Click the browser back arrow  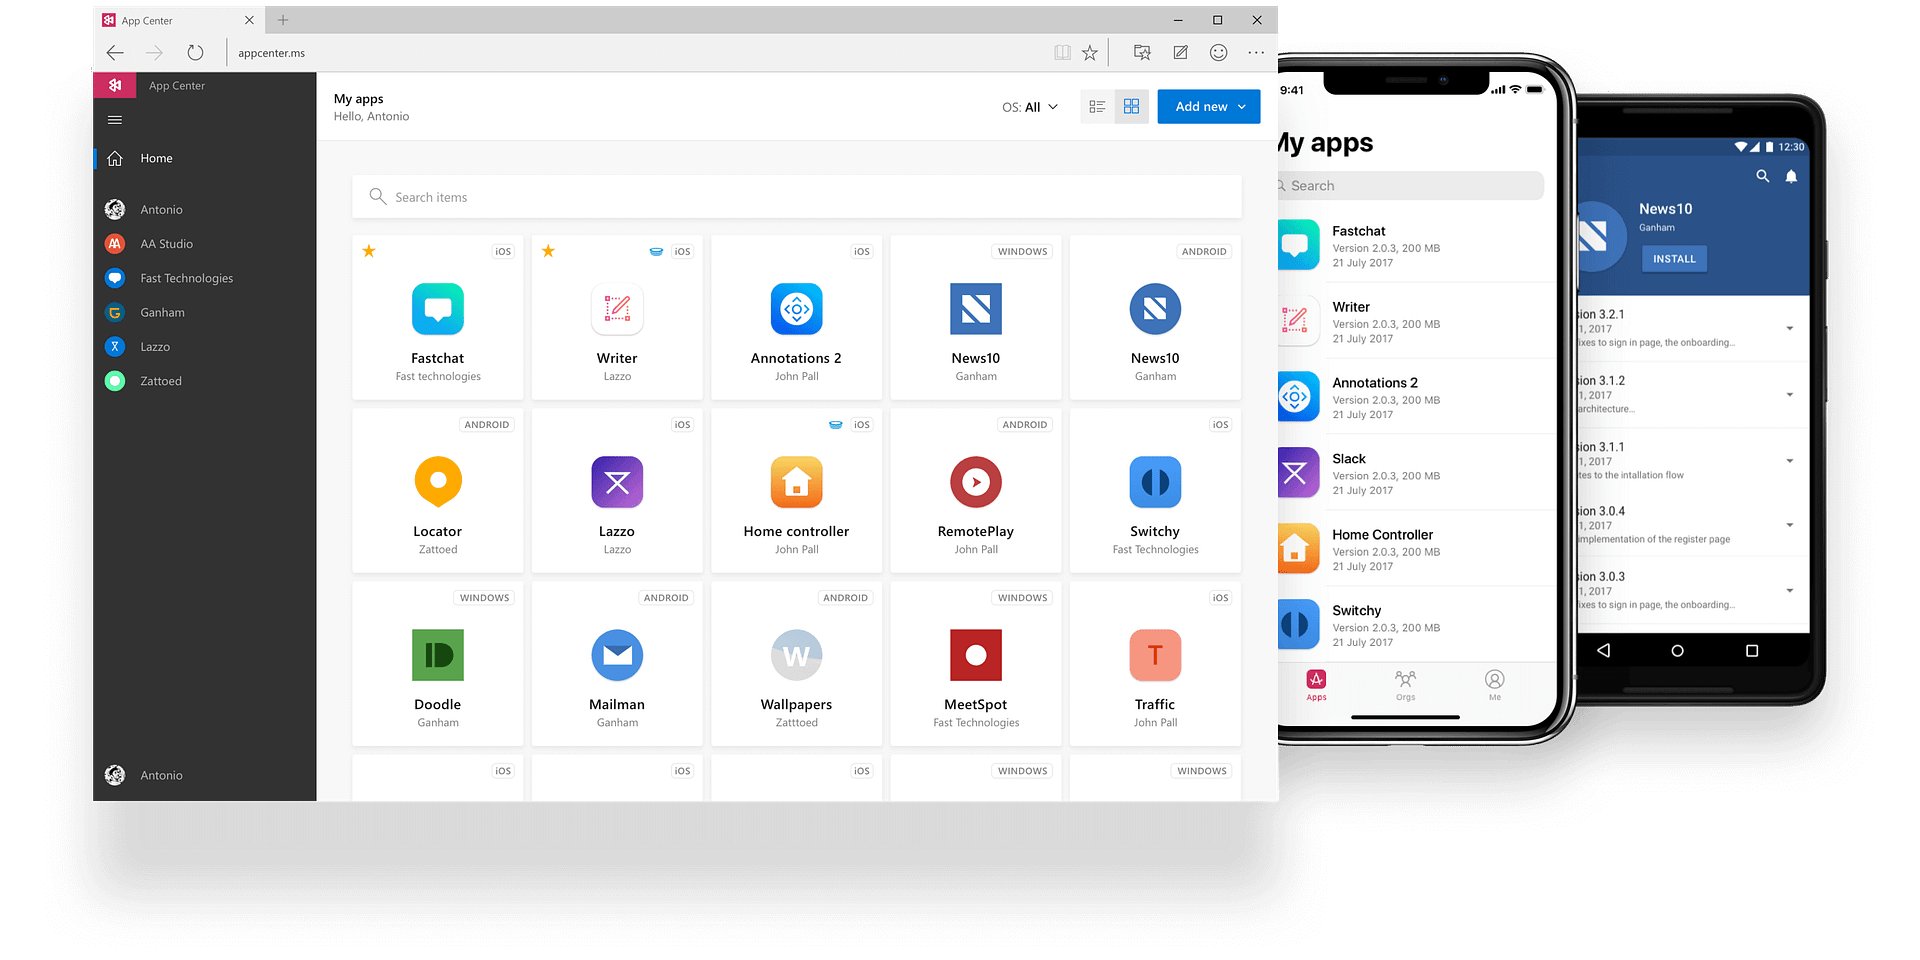(x=115, y=53)
